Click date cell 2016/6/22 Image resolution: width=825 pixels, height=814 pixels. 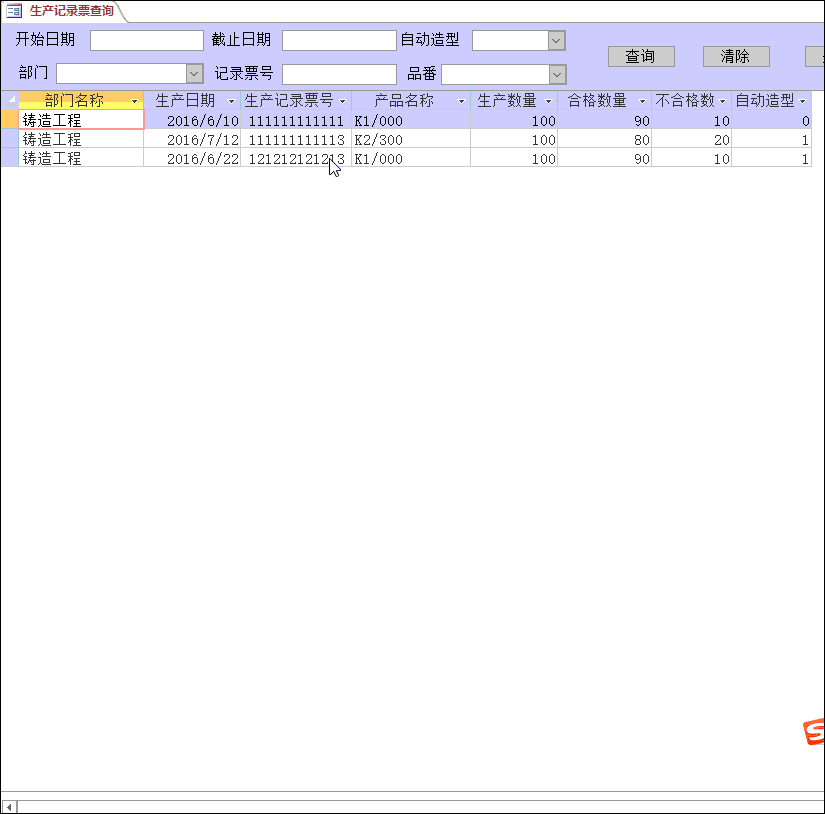192,158
